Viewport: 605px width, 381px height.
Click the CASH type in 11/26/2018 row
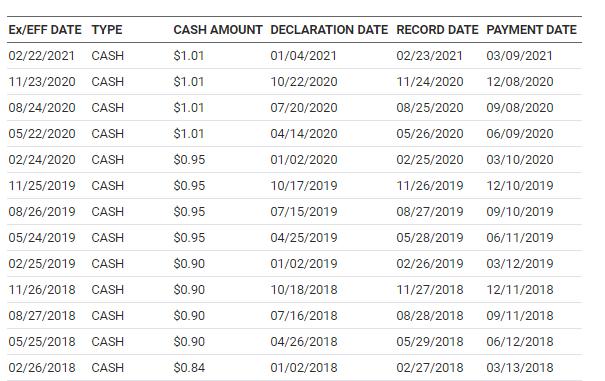108,290
